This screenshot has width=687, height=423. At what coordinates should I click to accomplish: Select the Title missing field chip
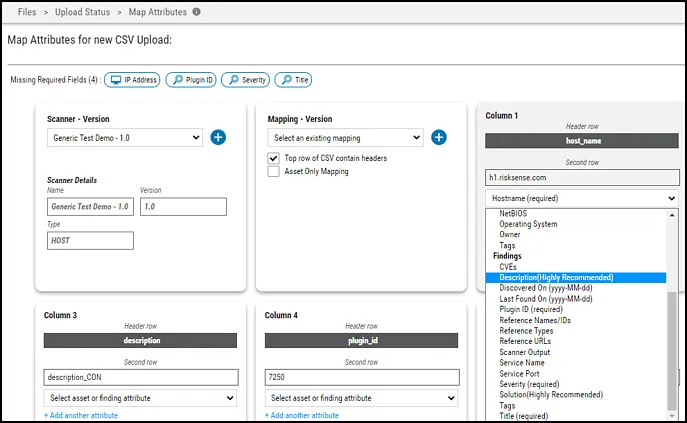click(x=293, y=80)
